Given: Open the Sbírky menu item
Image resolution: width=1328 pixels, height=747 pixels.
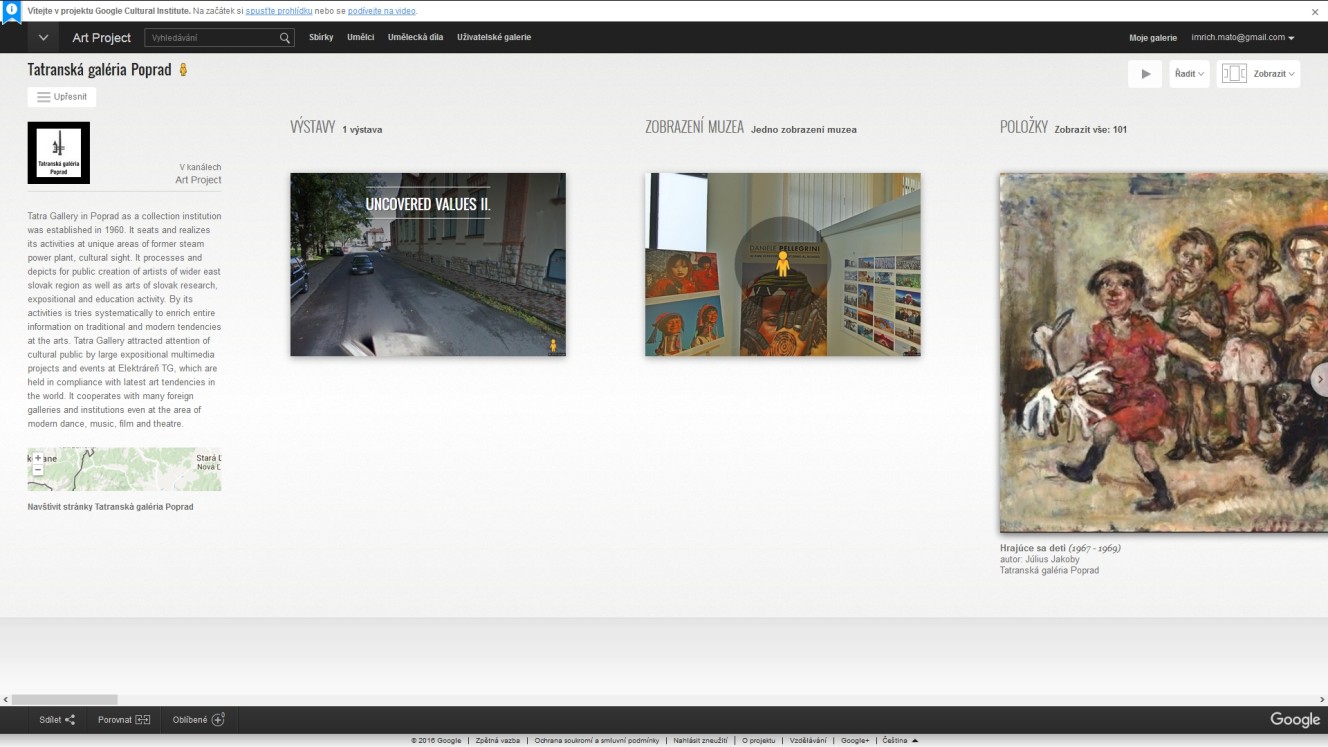Looking at the screenshot, I should click(x=321, y=38).
